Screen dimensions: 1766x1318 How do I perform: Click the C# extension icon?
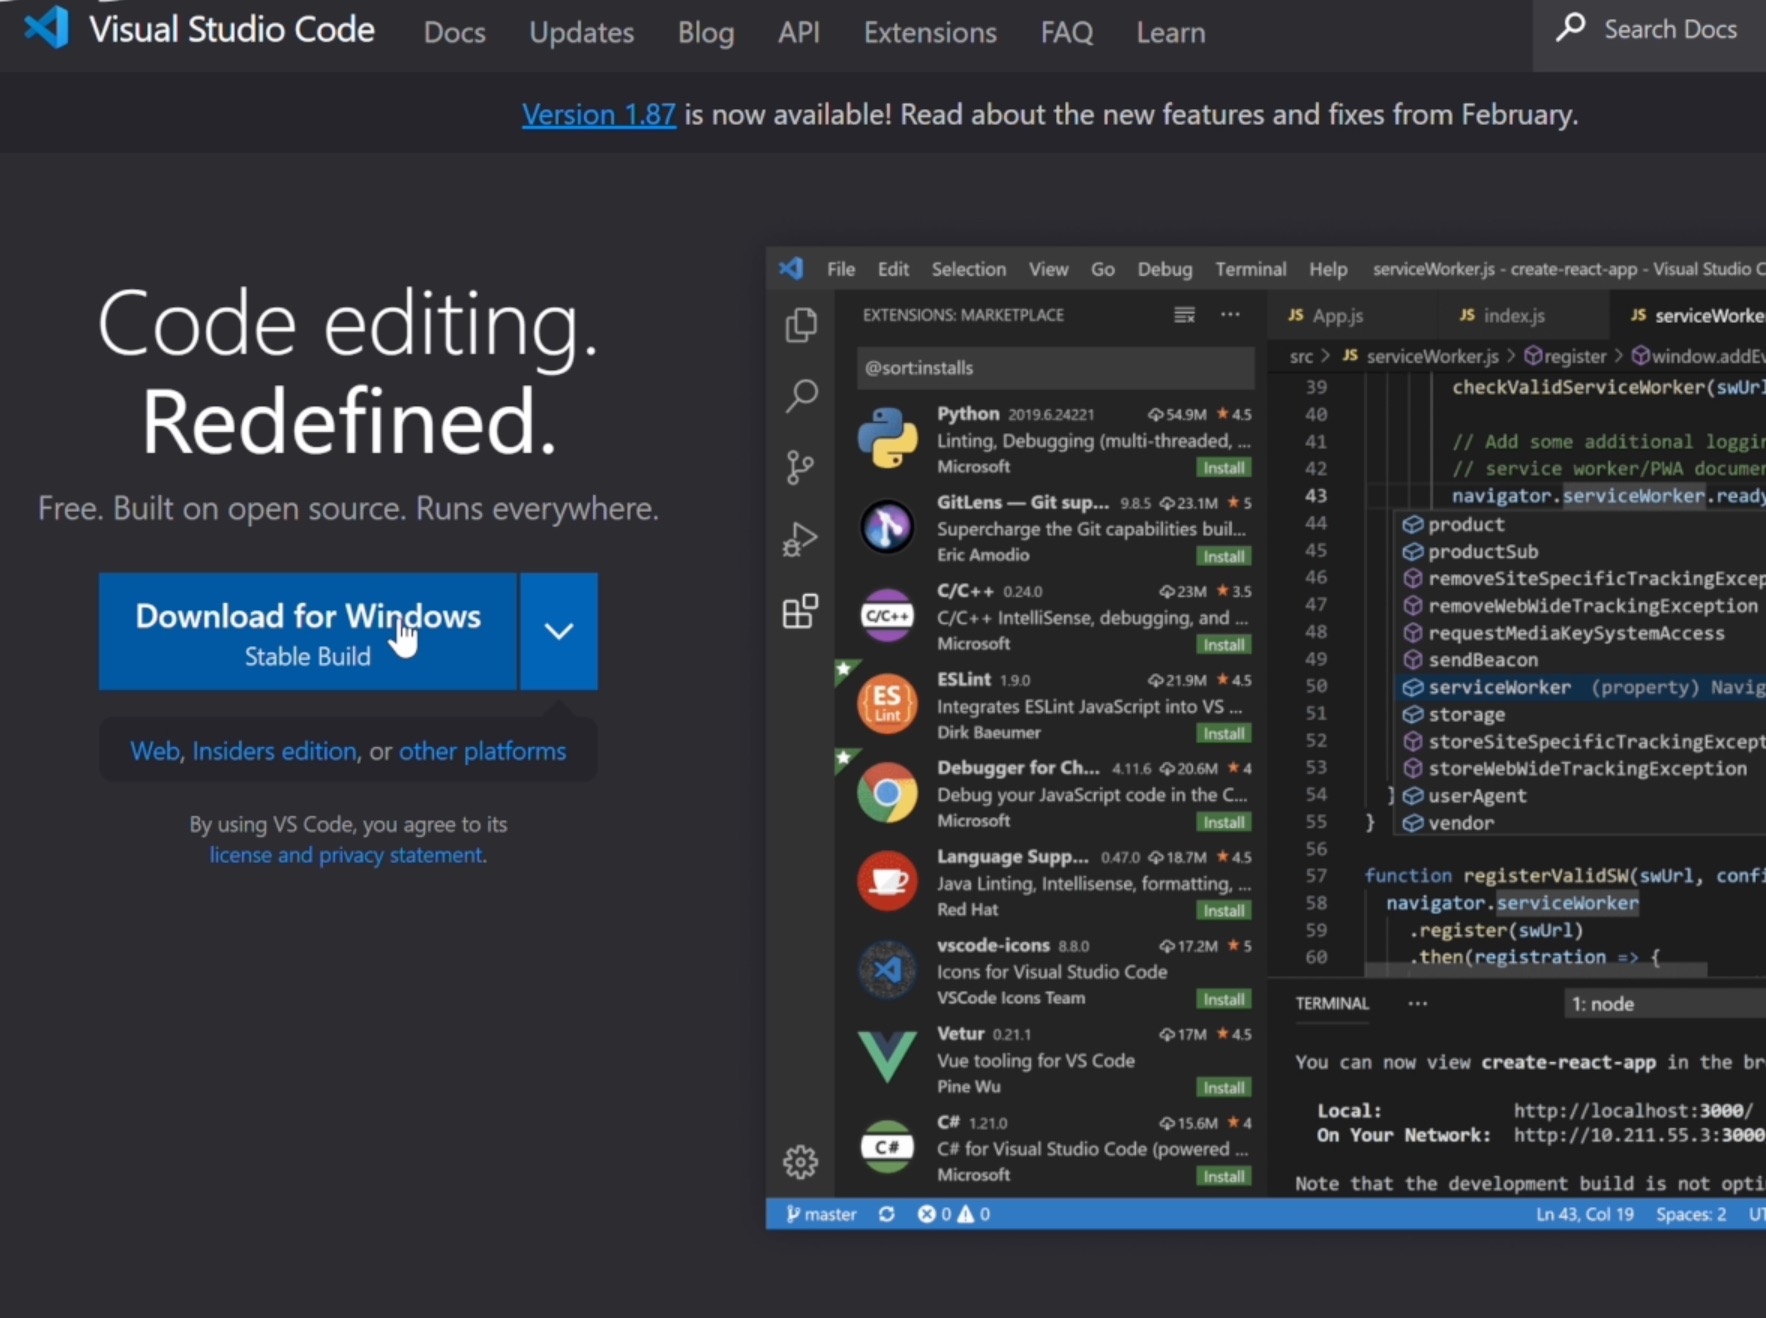887,1146
